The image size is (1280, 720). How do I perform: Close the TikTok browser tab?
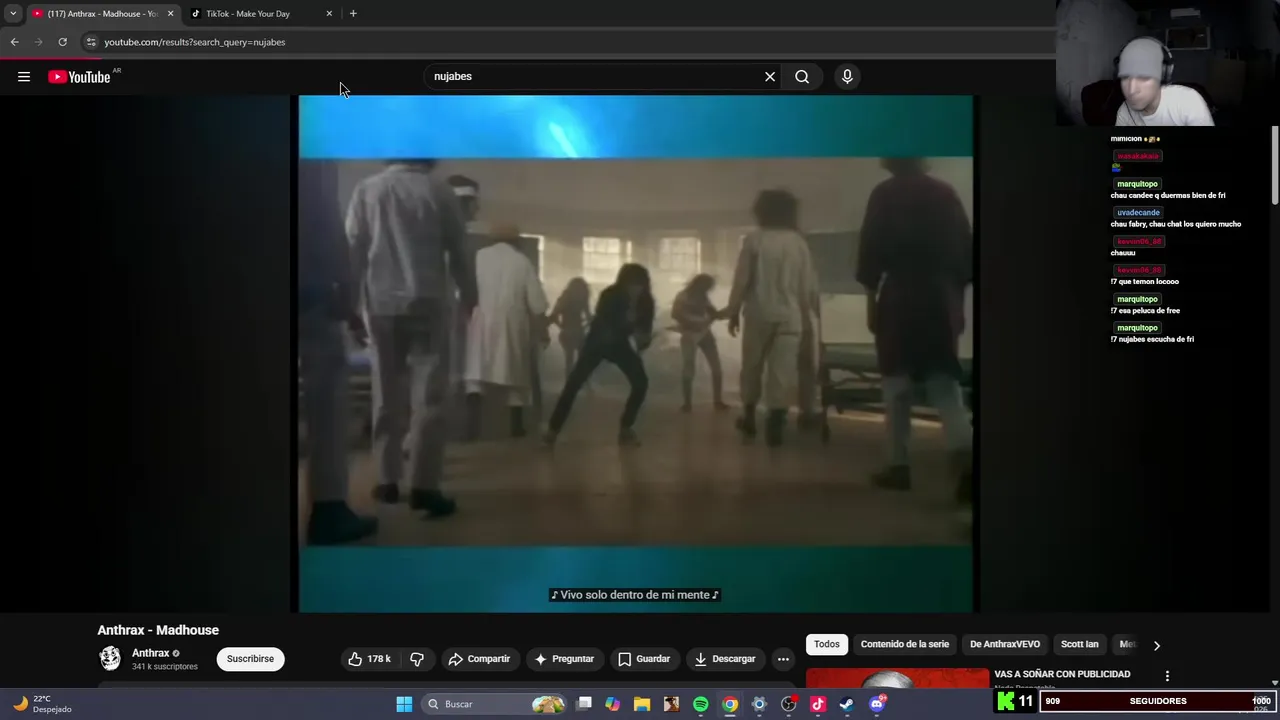[x=329, y=14]
